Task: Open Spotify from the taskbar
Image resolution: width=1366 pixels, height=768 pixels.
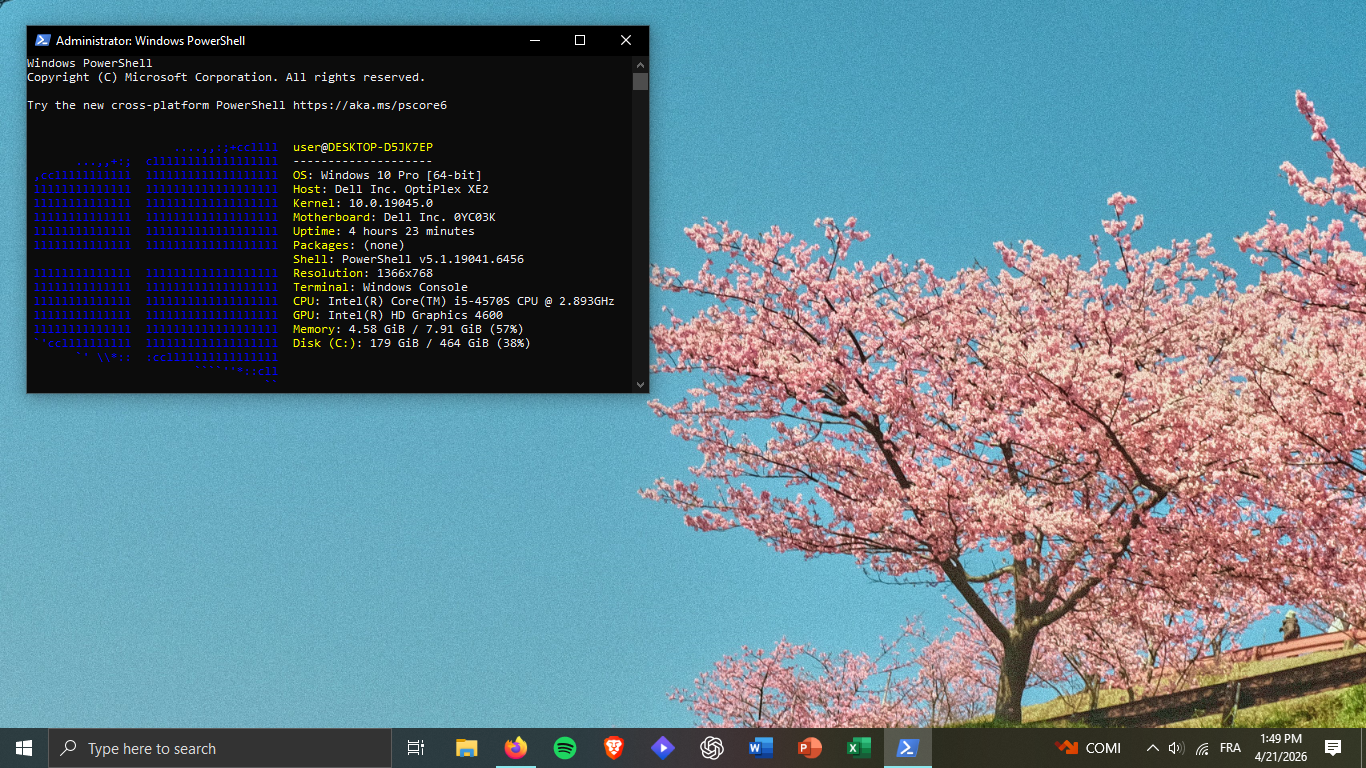Action: tap(564, 748)
